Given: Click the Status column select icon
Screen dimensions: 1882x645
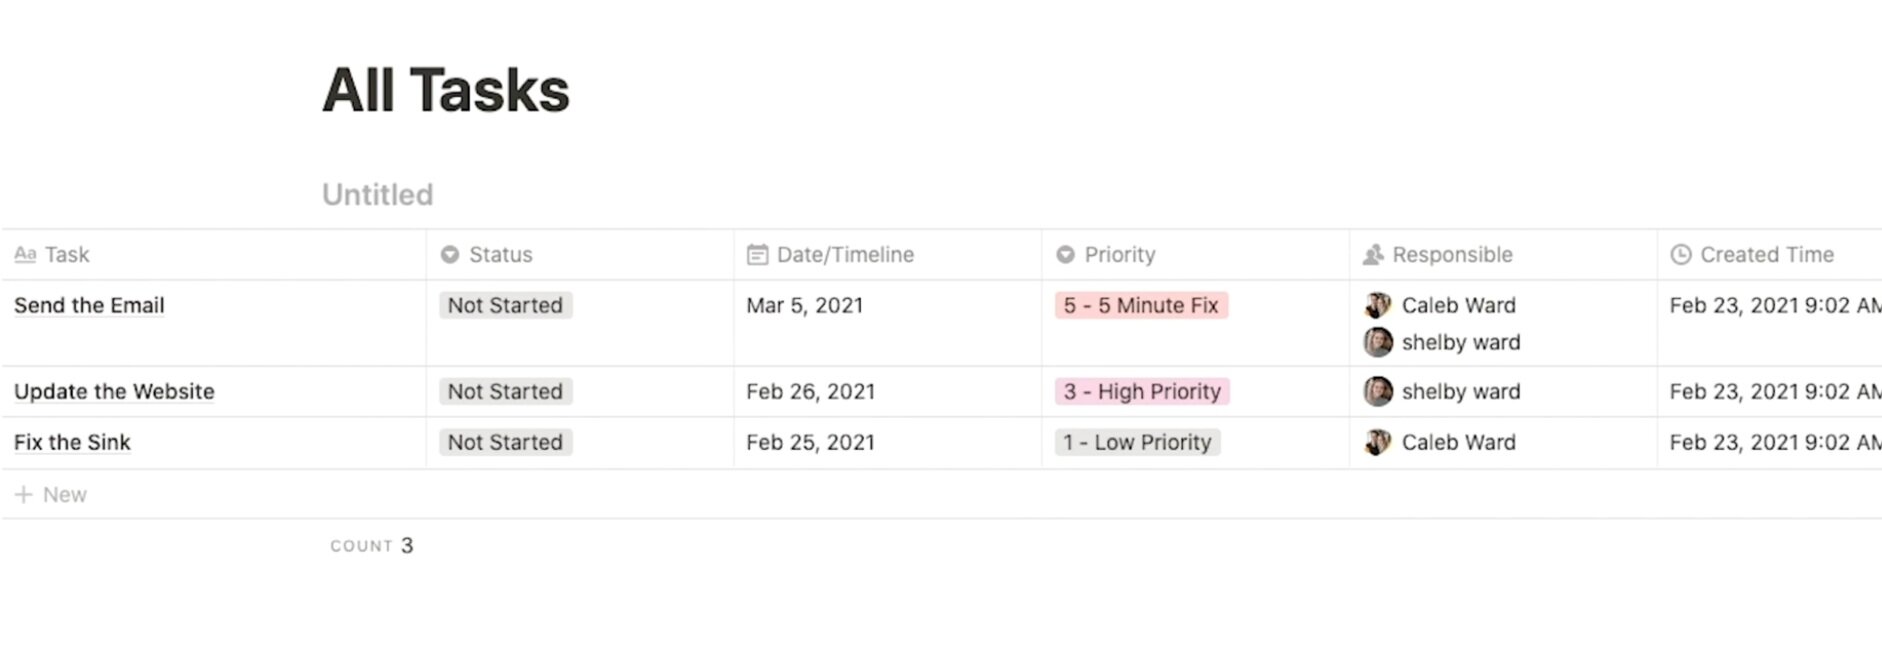Looking at the screenshot, I should (x=450, y=255).
